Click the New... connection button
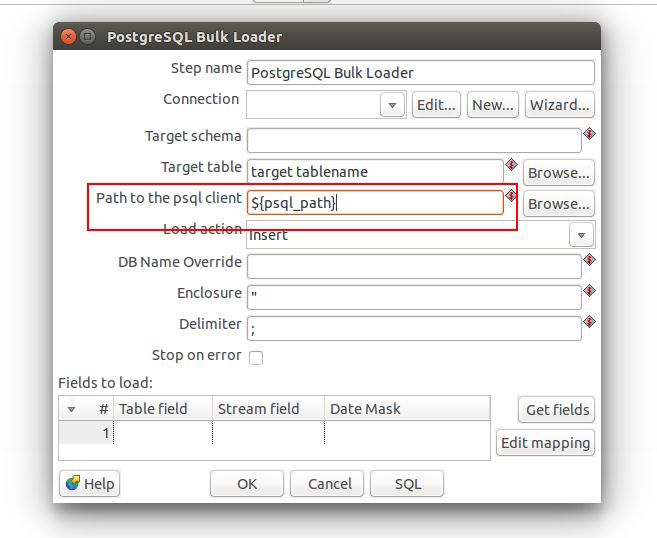The width and height of the screenshot is (657, 538). [493, 105]
